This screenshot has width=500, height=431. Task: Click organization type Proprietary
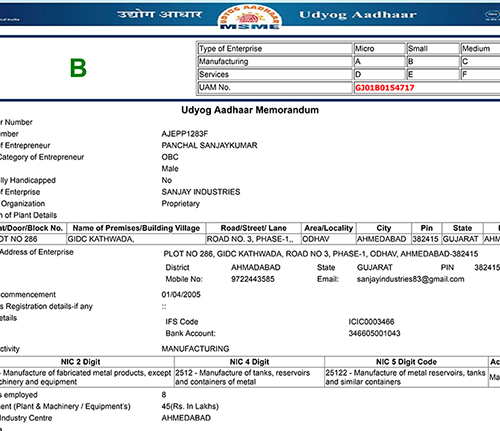click(181, 204)
